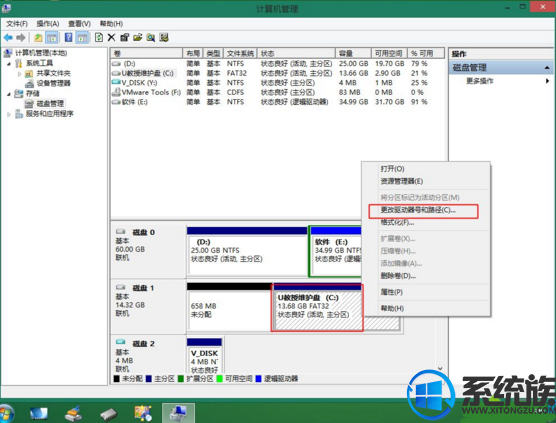
Task: Open the Help question mark icon
Action: click(x=68, y=37)
